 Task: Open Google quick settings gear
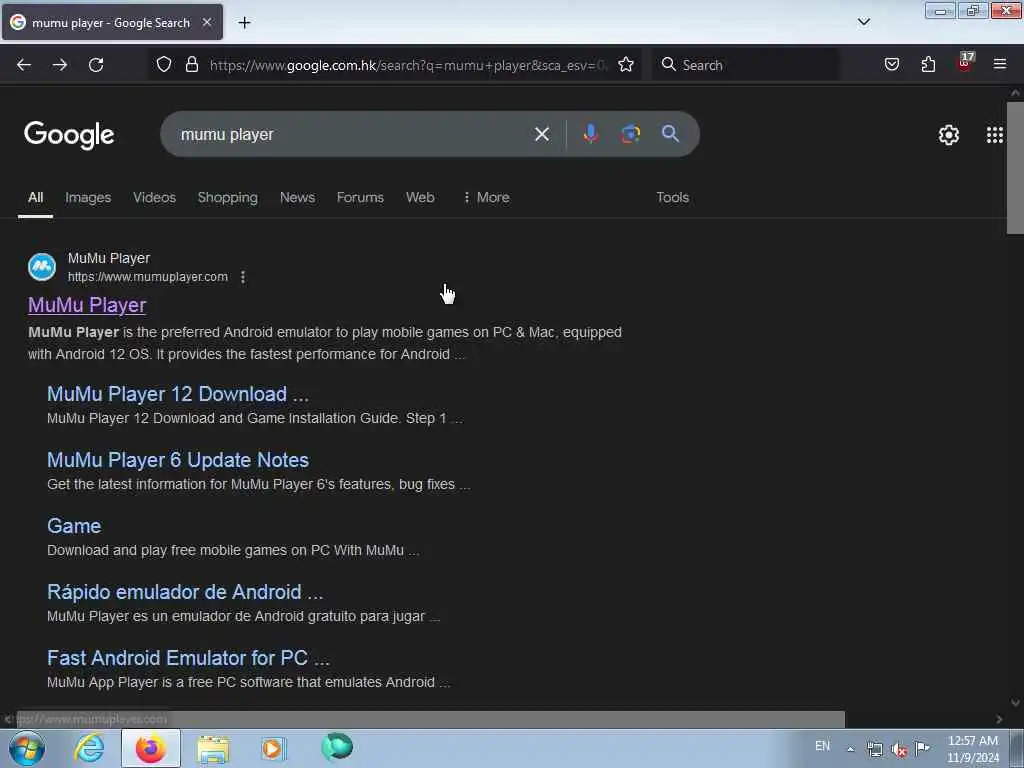coord(948,135)
